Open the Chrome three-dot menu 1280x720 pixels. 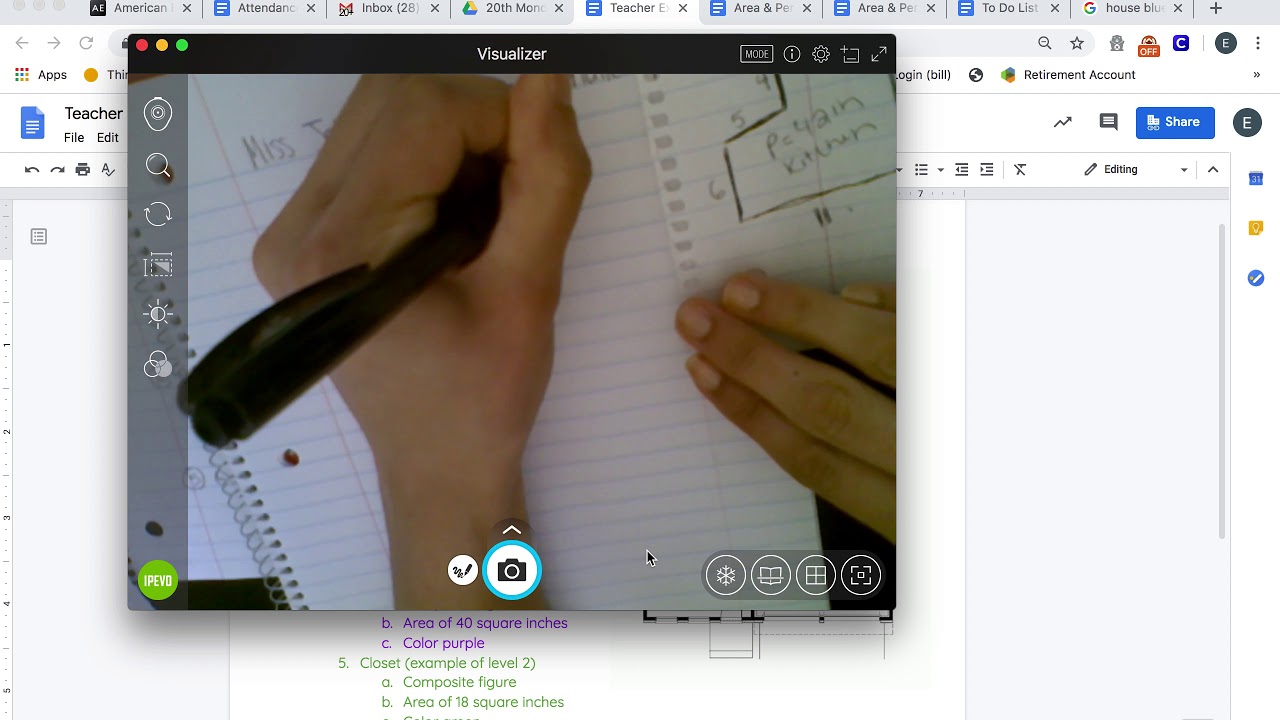tap(1257, 43)
